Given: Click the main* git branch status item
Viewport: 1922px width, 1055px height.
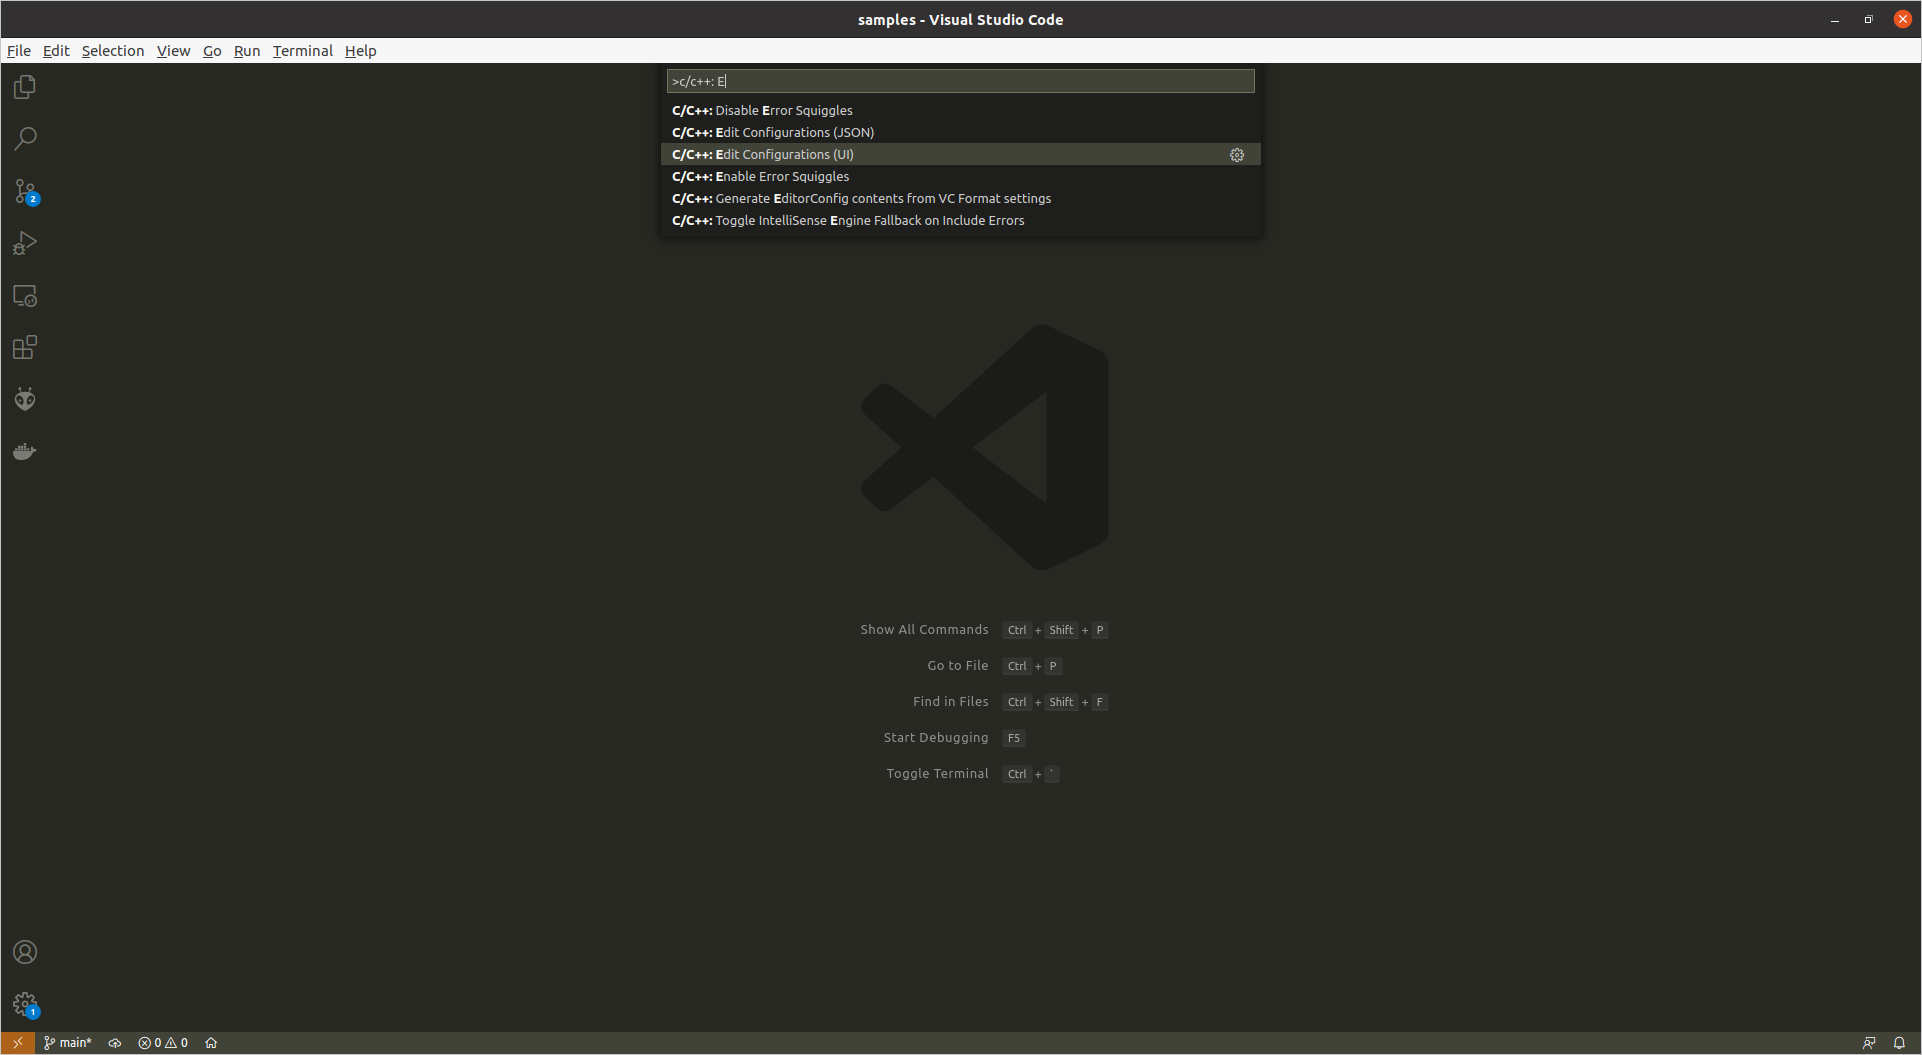Looking at the screenshot, I should 68,1043.
